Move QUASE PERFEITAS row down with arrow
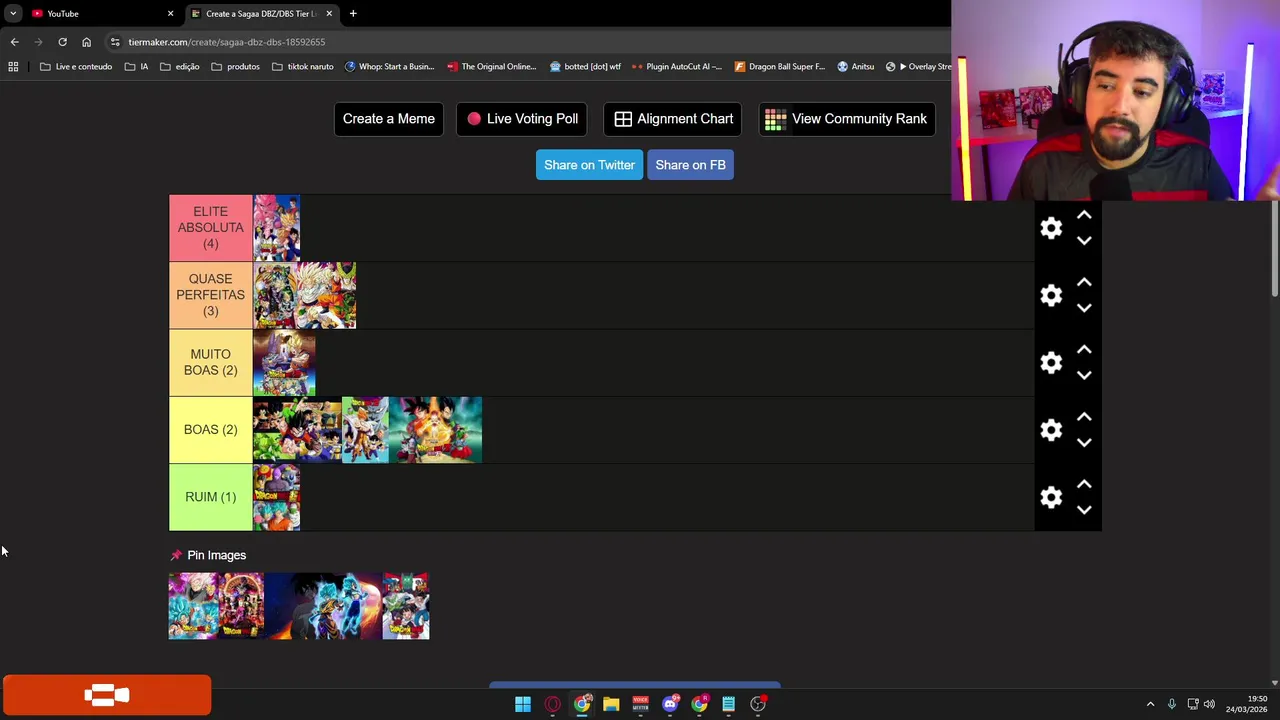 coord(1084,308)
